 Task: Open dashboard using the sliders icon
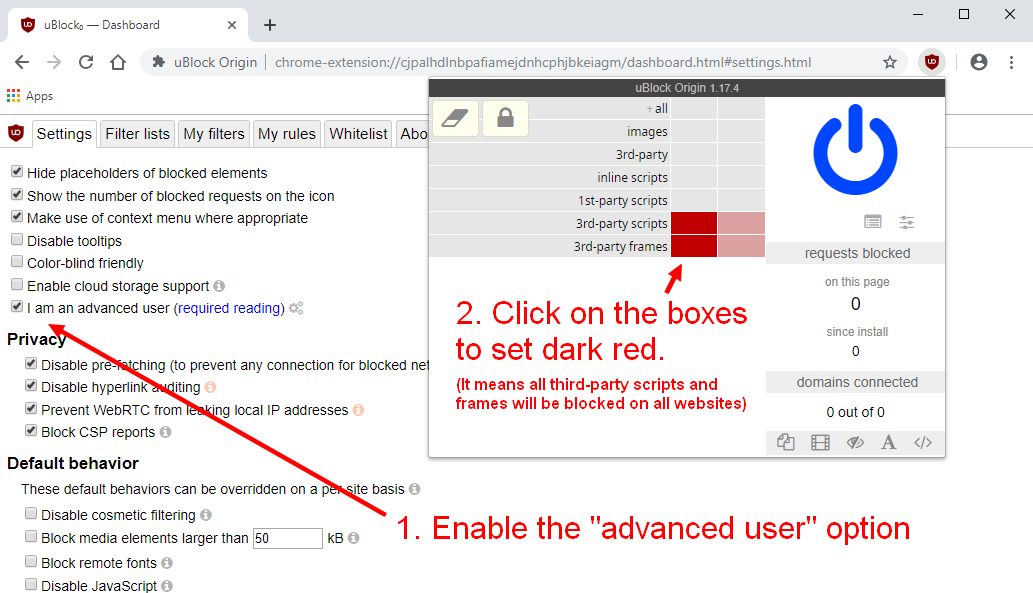pos(907,222)
